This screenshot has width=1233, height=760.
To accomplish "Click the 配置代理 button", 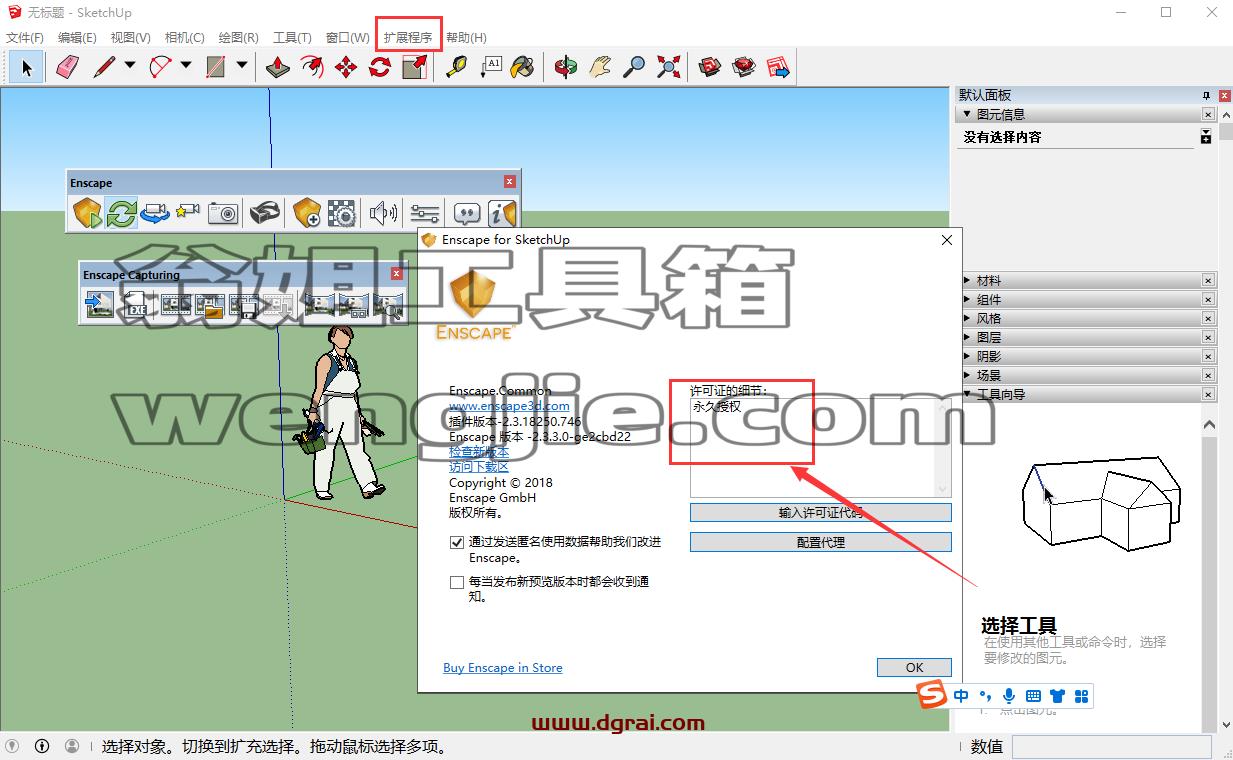I will 821,542.
